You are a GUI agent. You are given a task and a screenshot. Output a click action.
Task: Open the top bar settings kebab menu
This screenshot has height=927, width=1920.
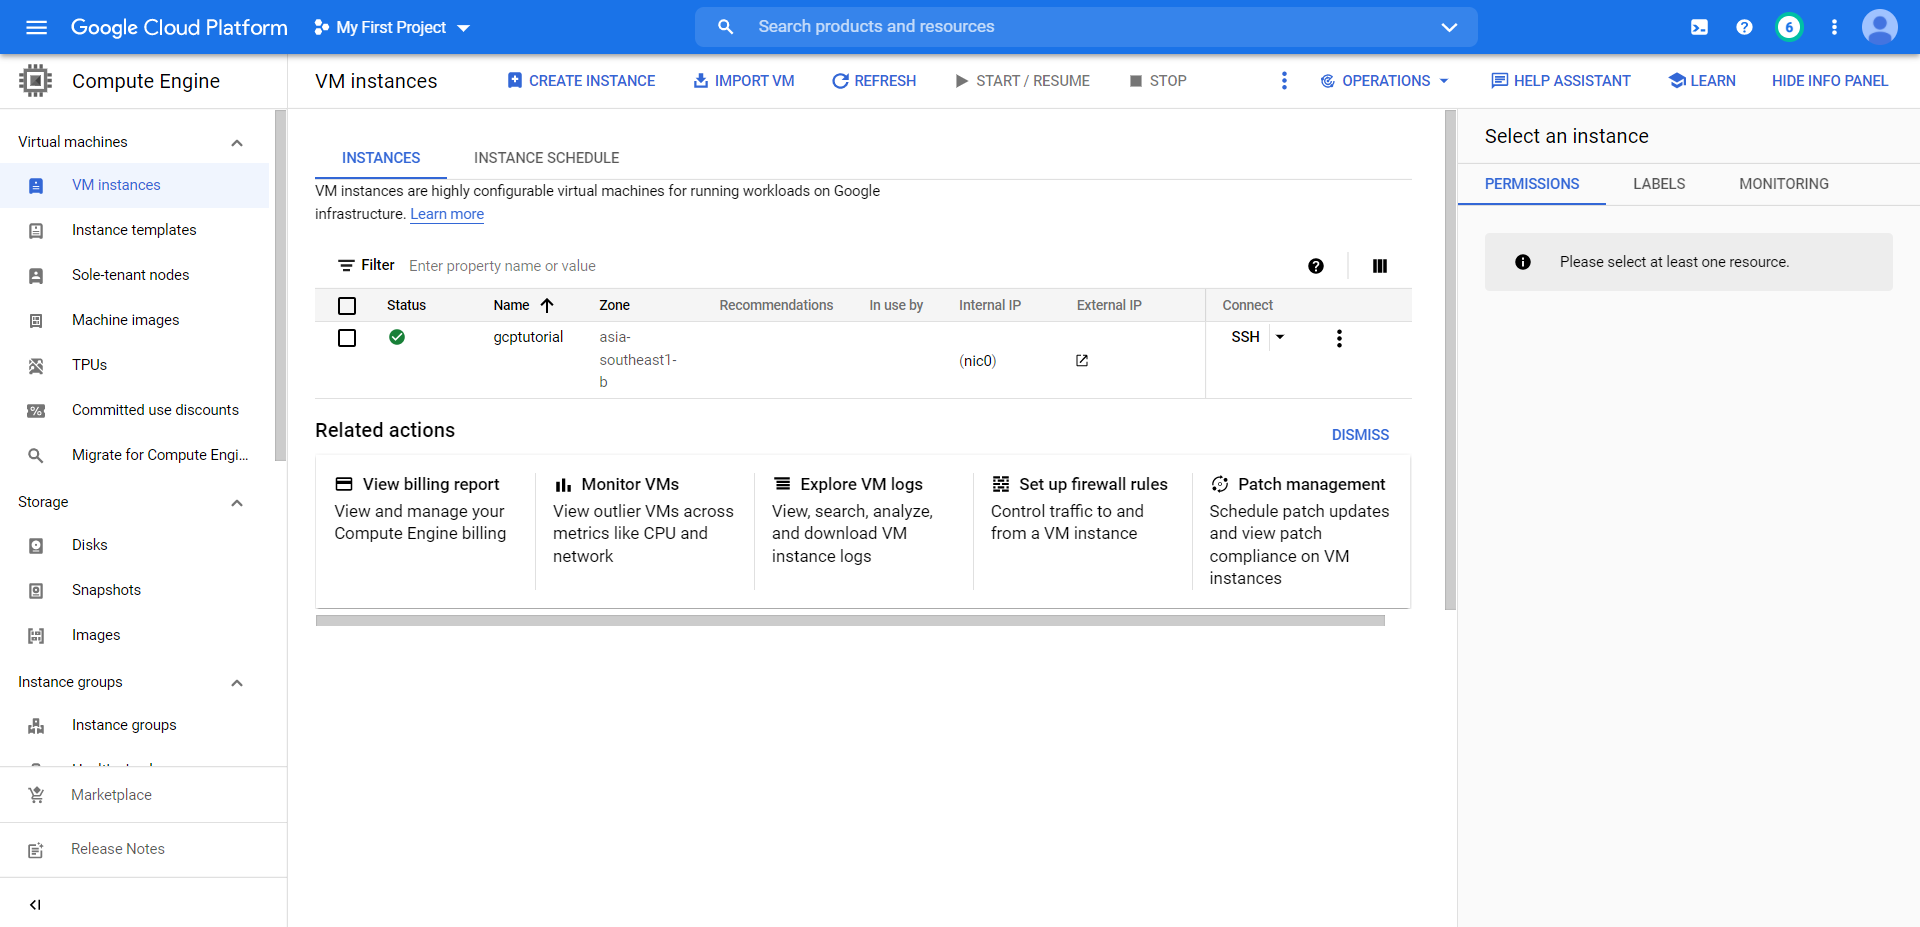1834,27
